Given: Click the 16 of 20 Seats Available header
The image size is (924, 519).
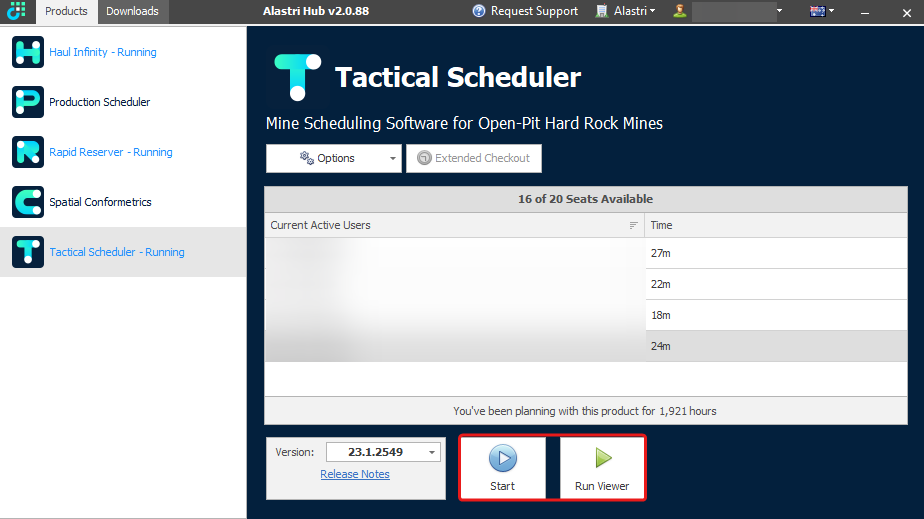Looking at the screenshot, I should [586, 199].
